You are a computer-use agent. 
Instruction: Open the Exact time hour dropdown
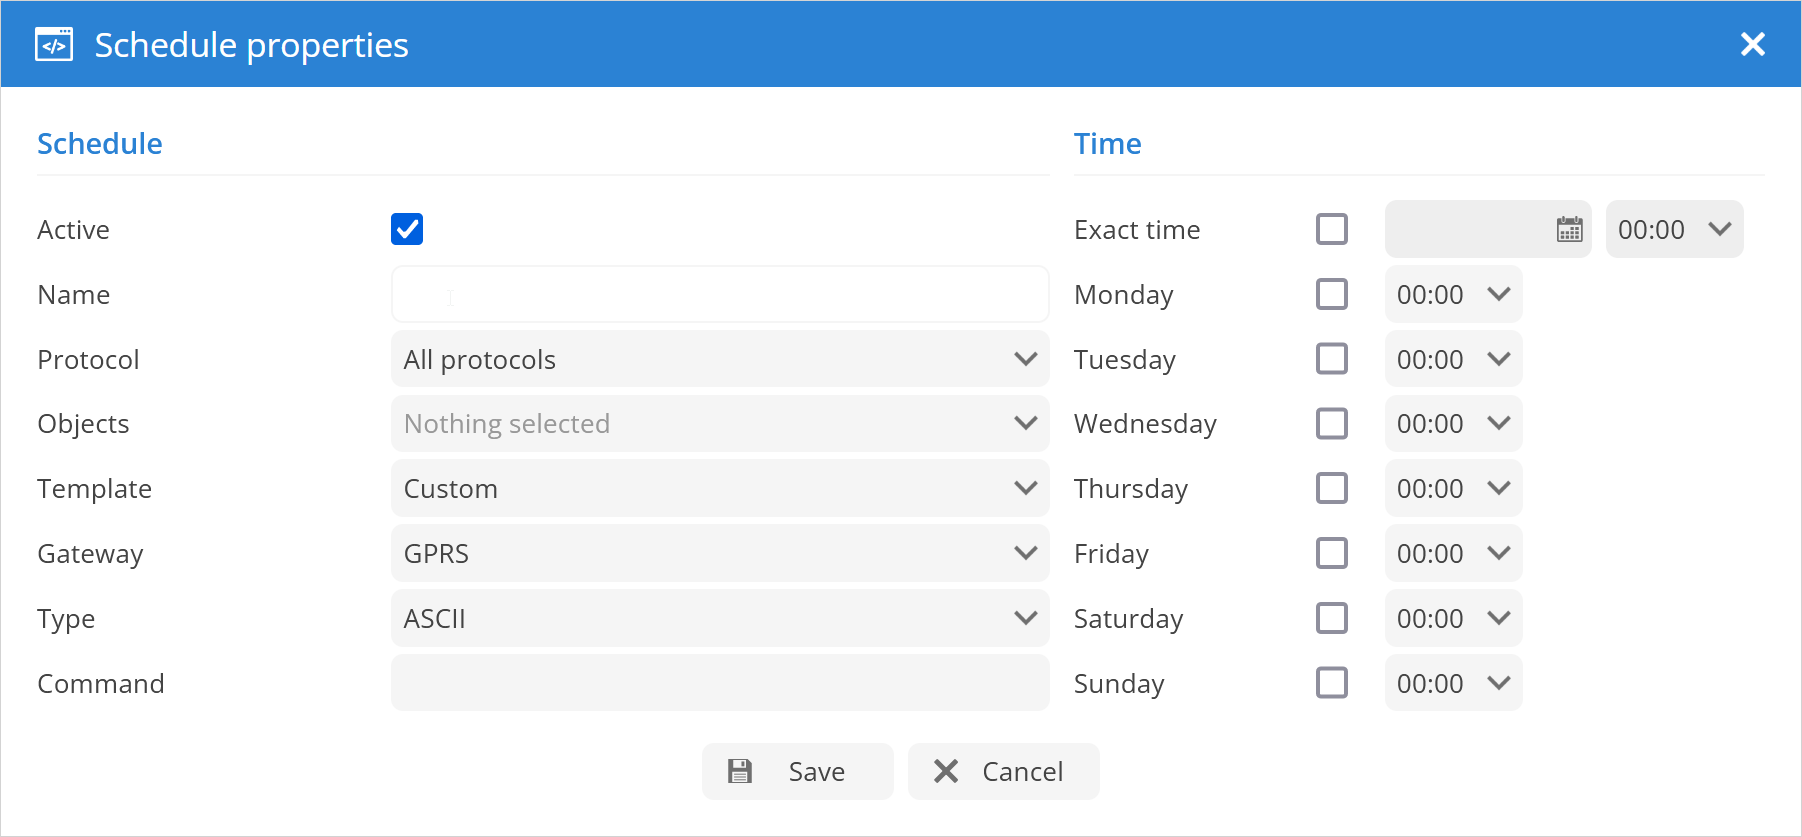coord(1674,230)
